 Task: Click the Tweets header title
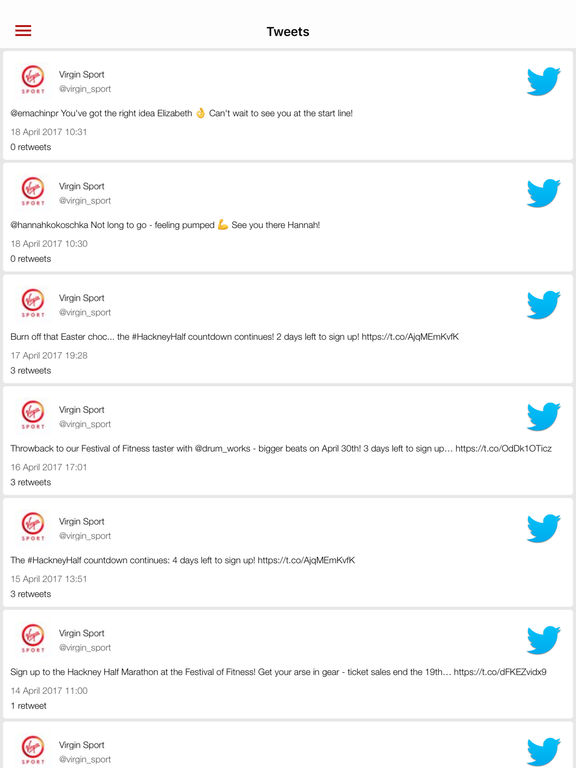pos(288,31)
